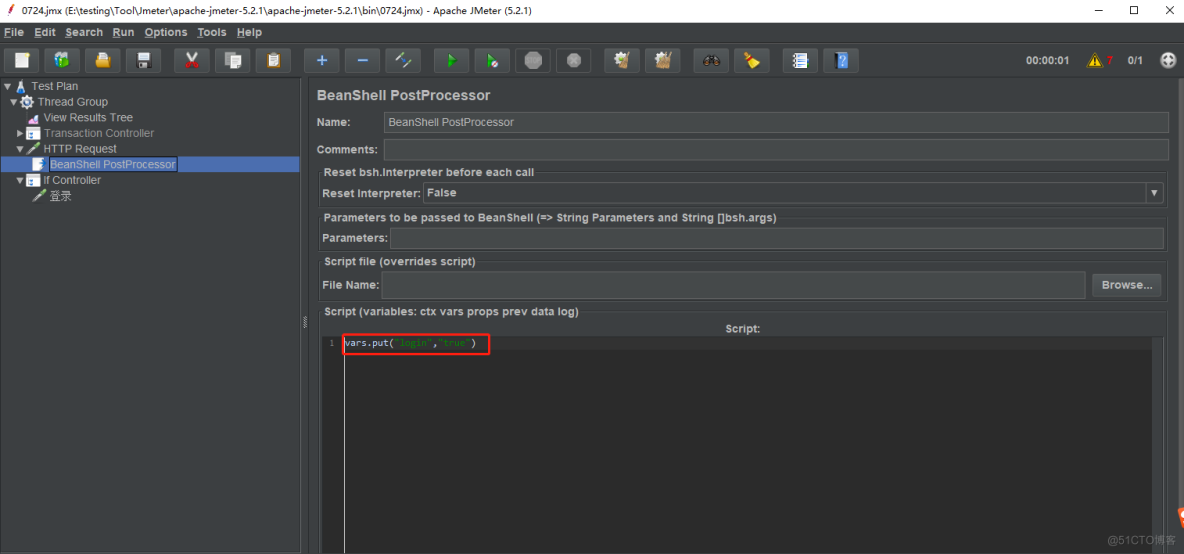Click the File Name input field

[x=734, y=285]
